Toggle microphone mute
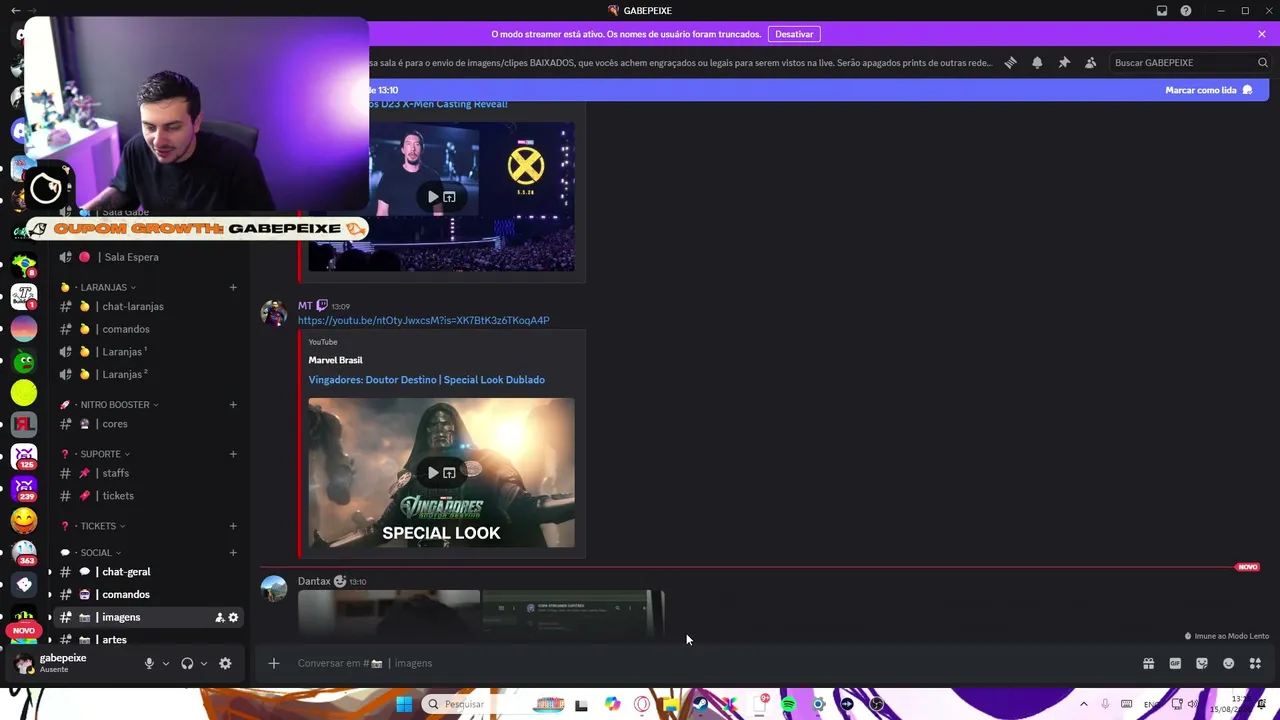The width and height of the screenshot is (1280, 720). 149,663
